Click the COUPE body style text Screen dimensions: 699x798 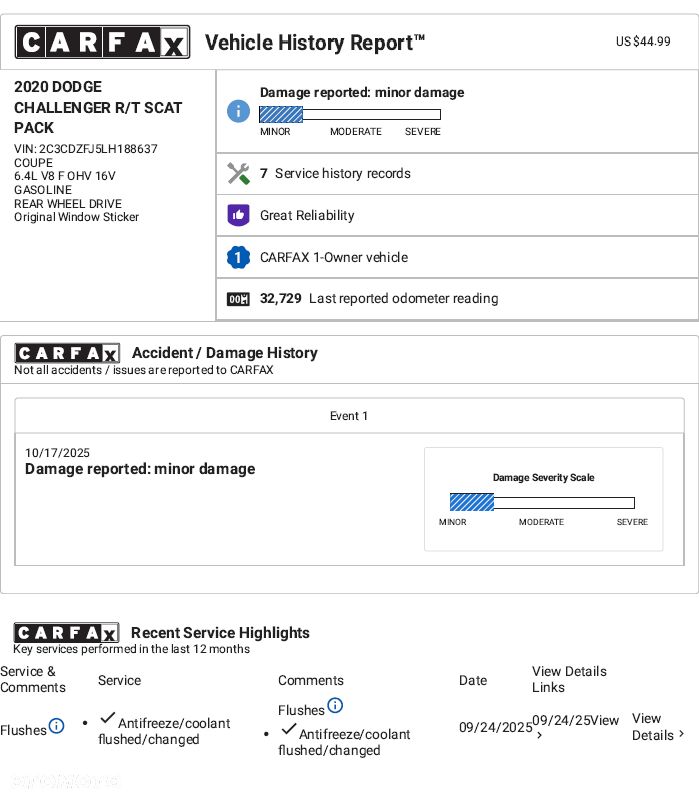pos(34,163)
